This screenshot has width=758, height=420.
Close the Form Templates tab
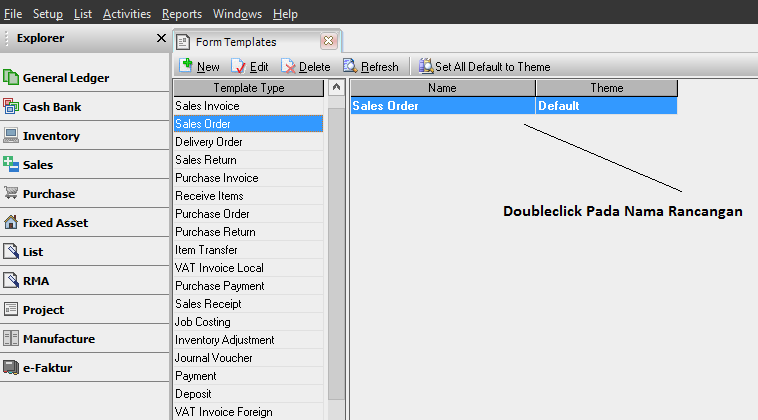[x=328, y=41]
